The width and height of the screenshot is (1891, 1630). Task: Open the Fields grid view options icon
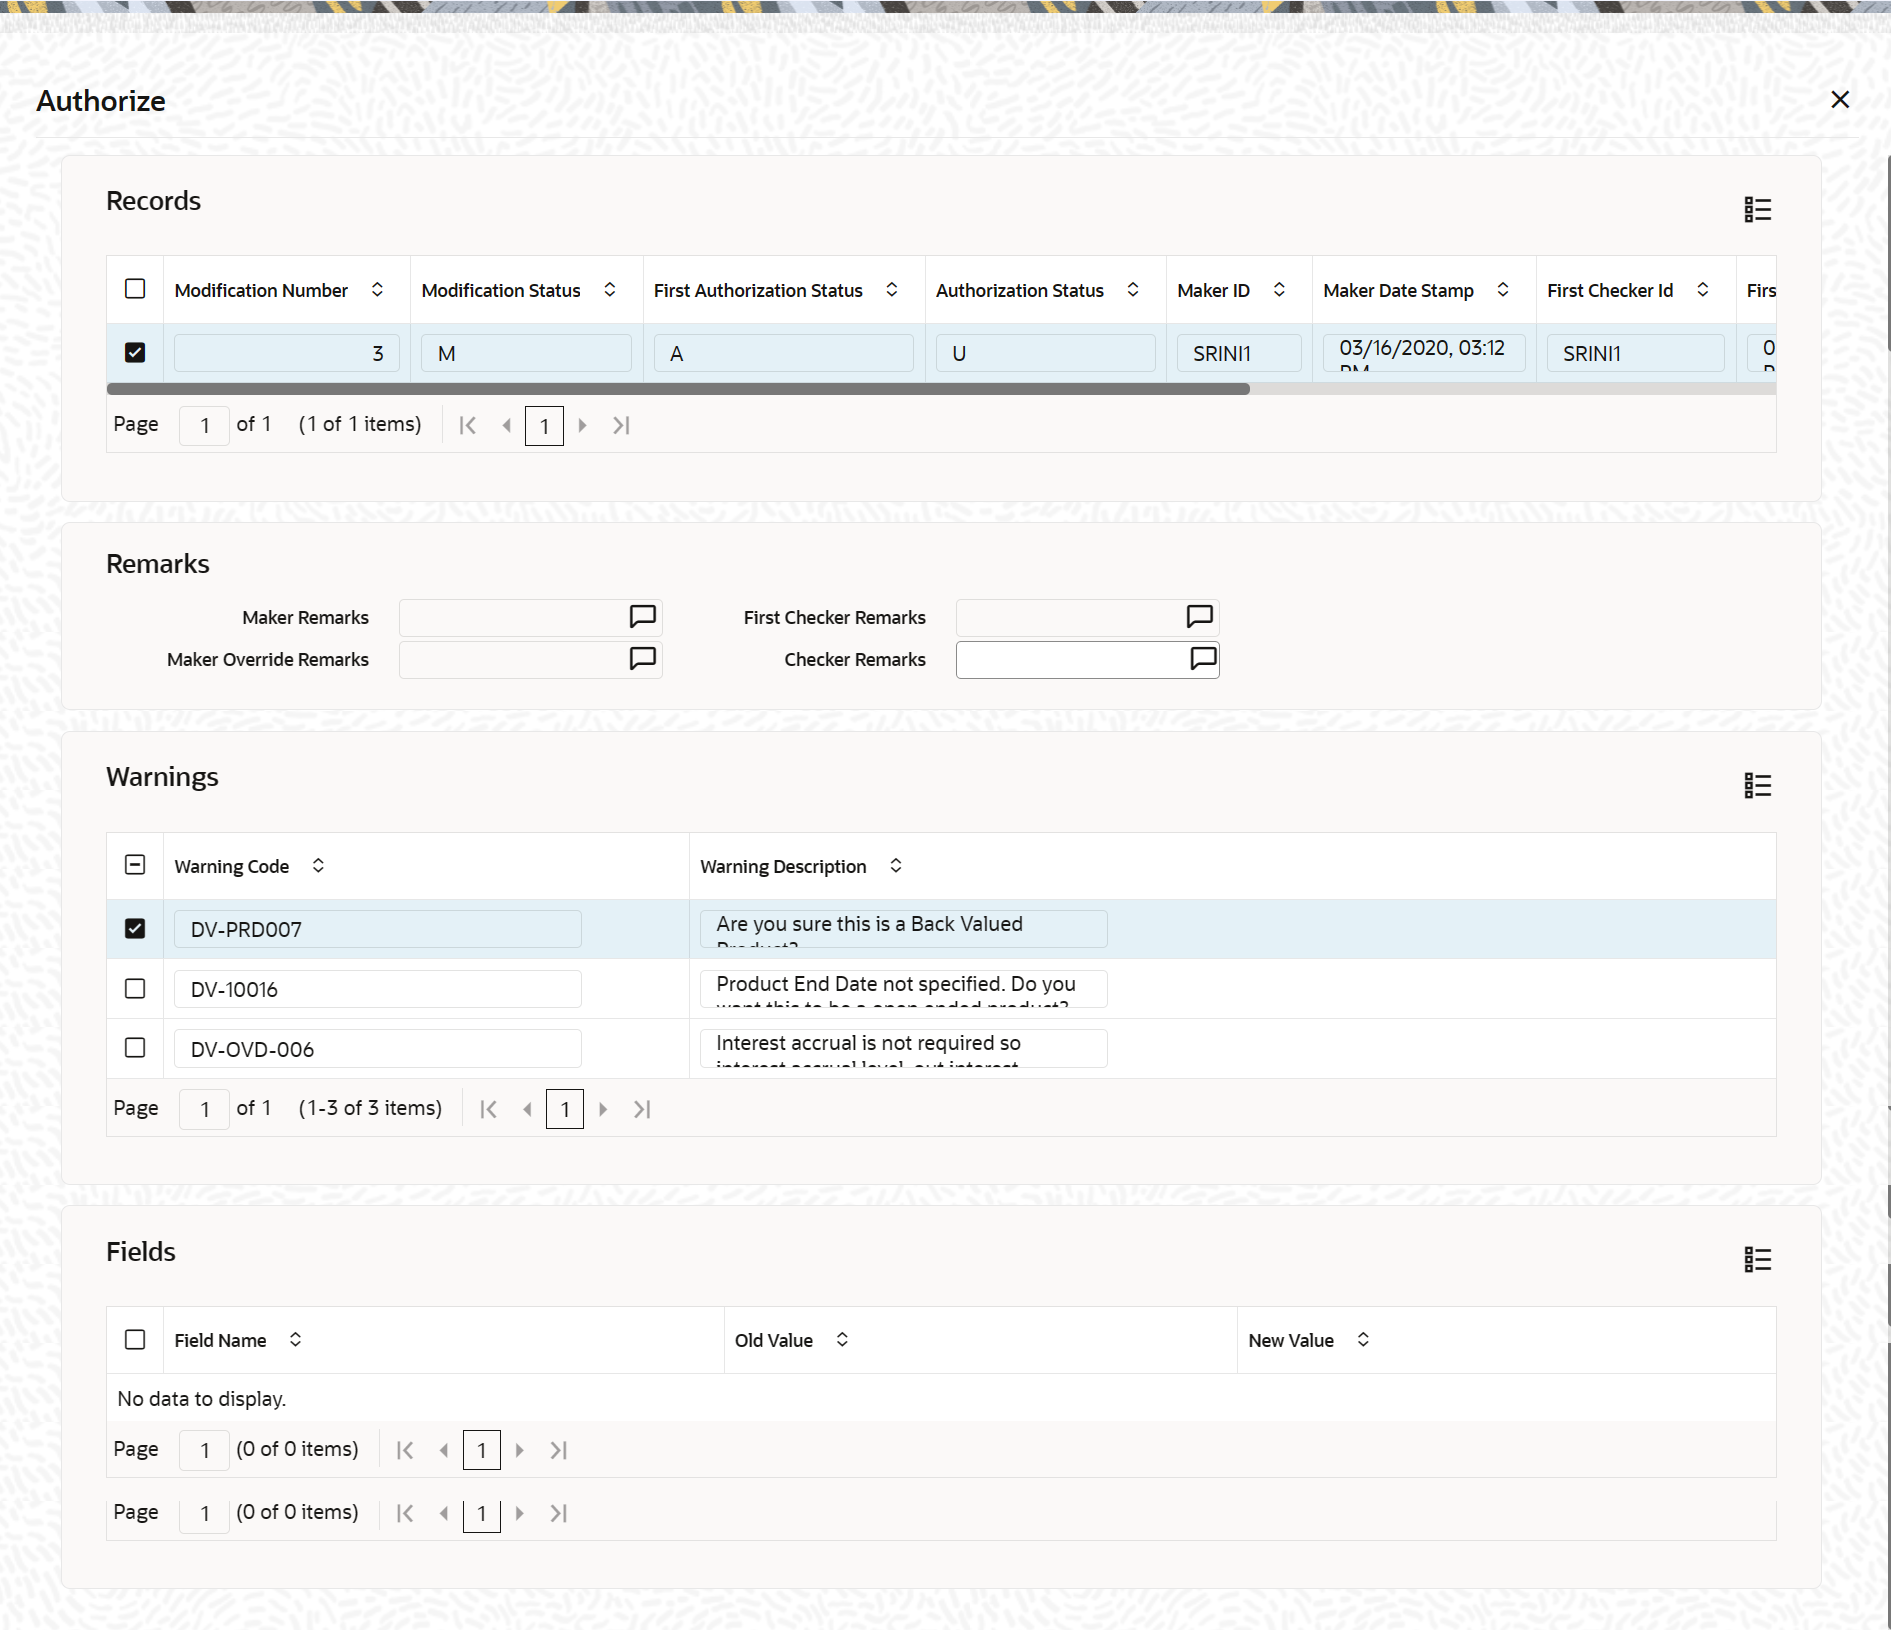[1757, 1259]
